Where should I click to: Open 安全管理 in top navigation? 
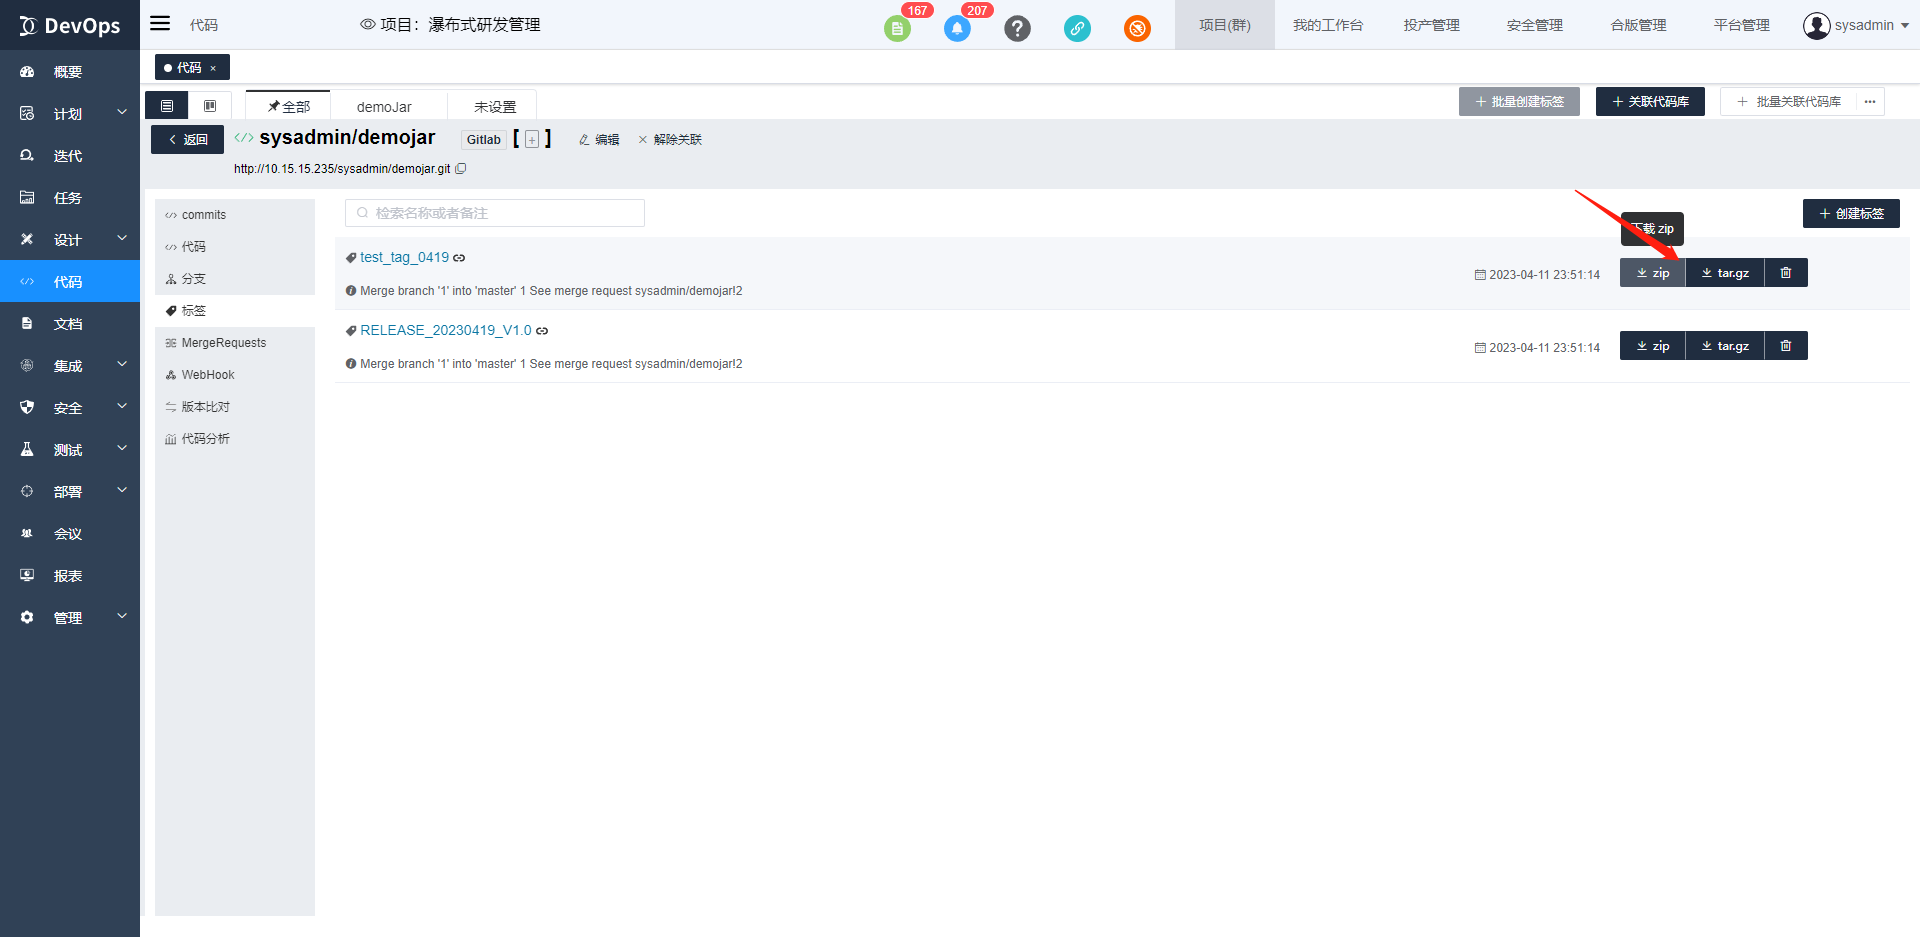1534,25
